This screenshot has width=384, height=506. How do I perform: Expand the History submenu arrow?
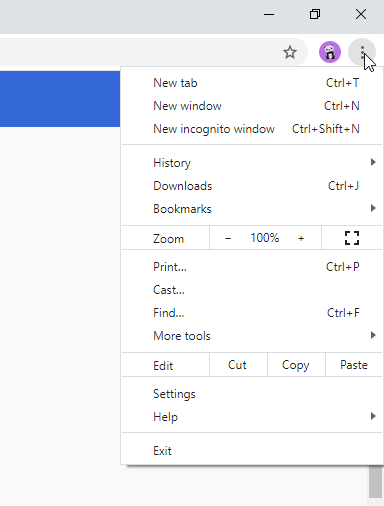coord(373,162)
